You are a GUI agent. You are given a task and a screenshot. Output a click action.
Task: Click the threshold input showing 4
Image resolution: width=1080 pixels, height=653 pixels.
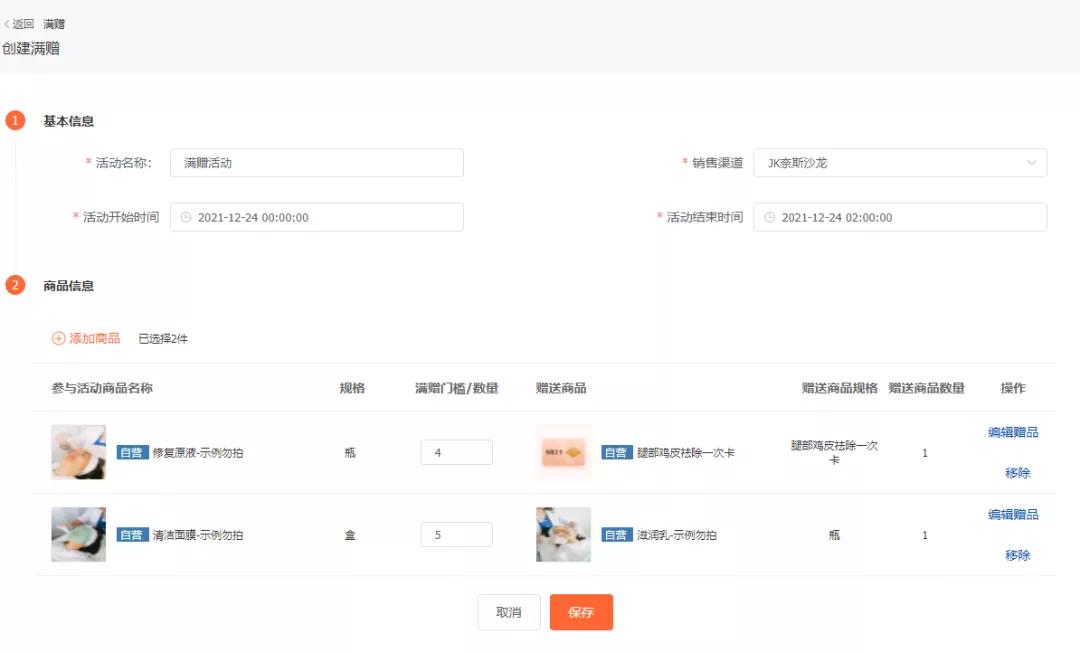click(456, 452)
